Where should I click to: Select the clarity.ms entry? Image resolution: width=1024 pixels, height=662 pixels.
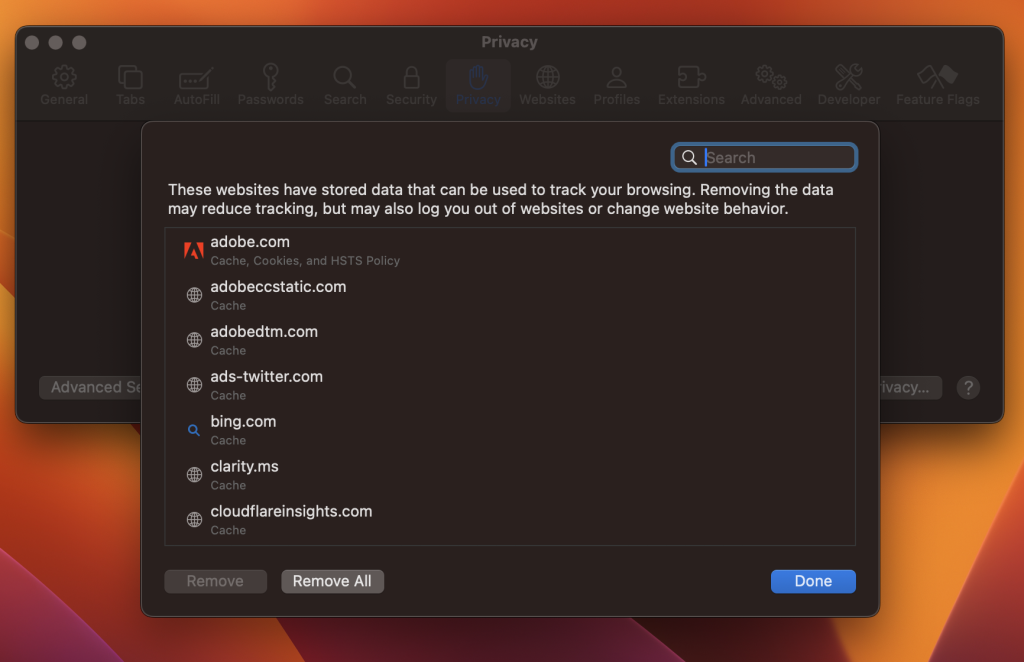point(510,476)
